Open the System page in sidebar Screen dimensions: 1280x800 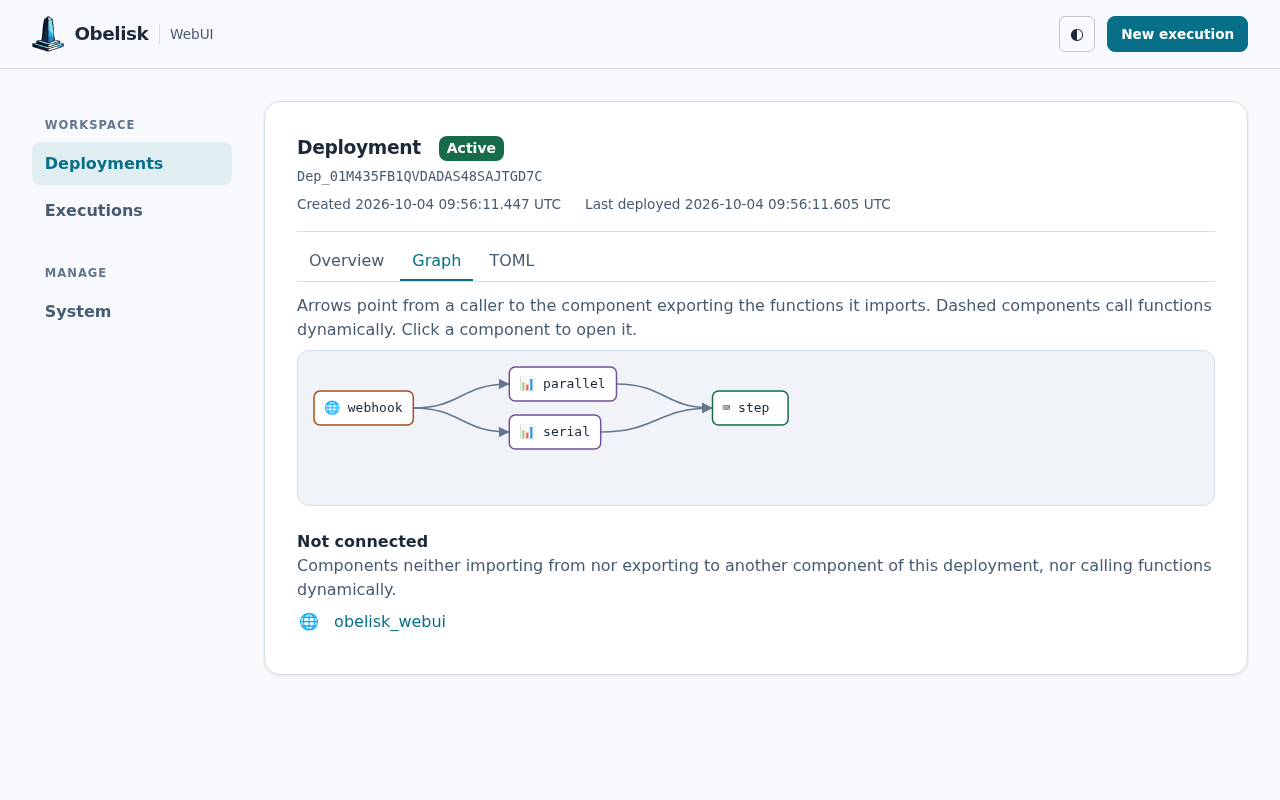tap(132, 311)
